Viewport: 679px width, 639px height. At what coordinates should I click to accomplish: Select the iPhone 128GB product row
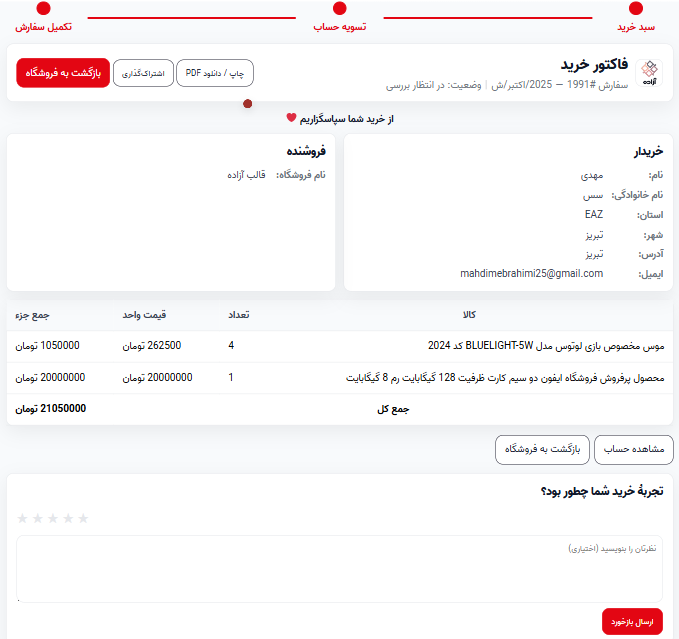(x=339, y=378)
